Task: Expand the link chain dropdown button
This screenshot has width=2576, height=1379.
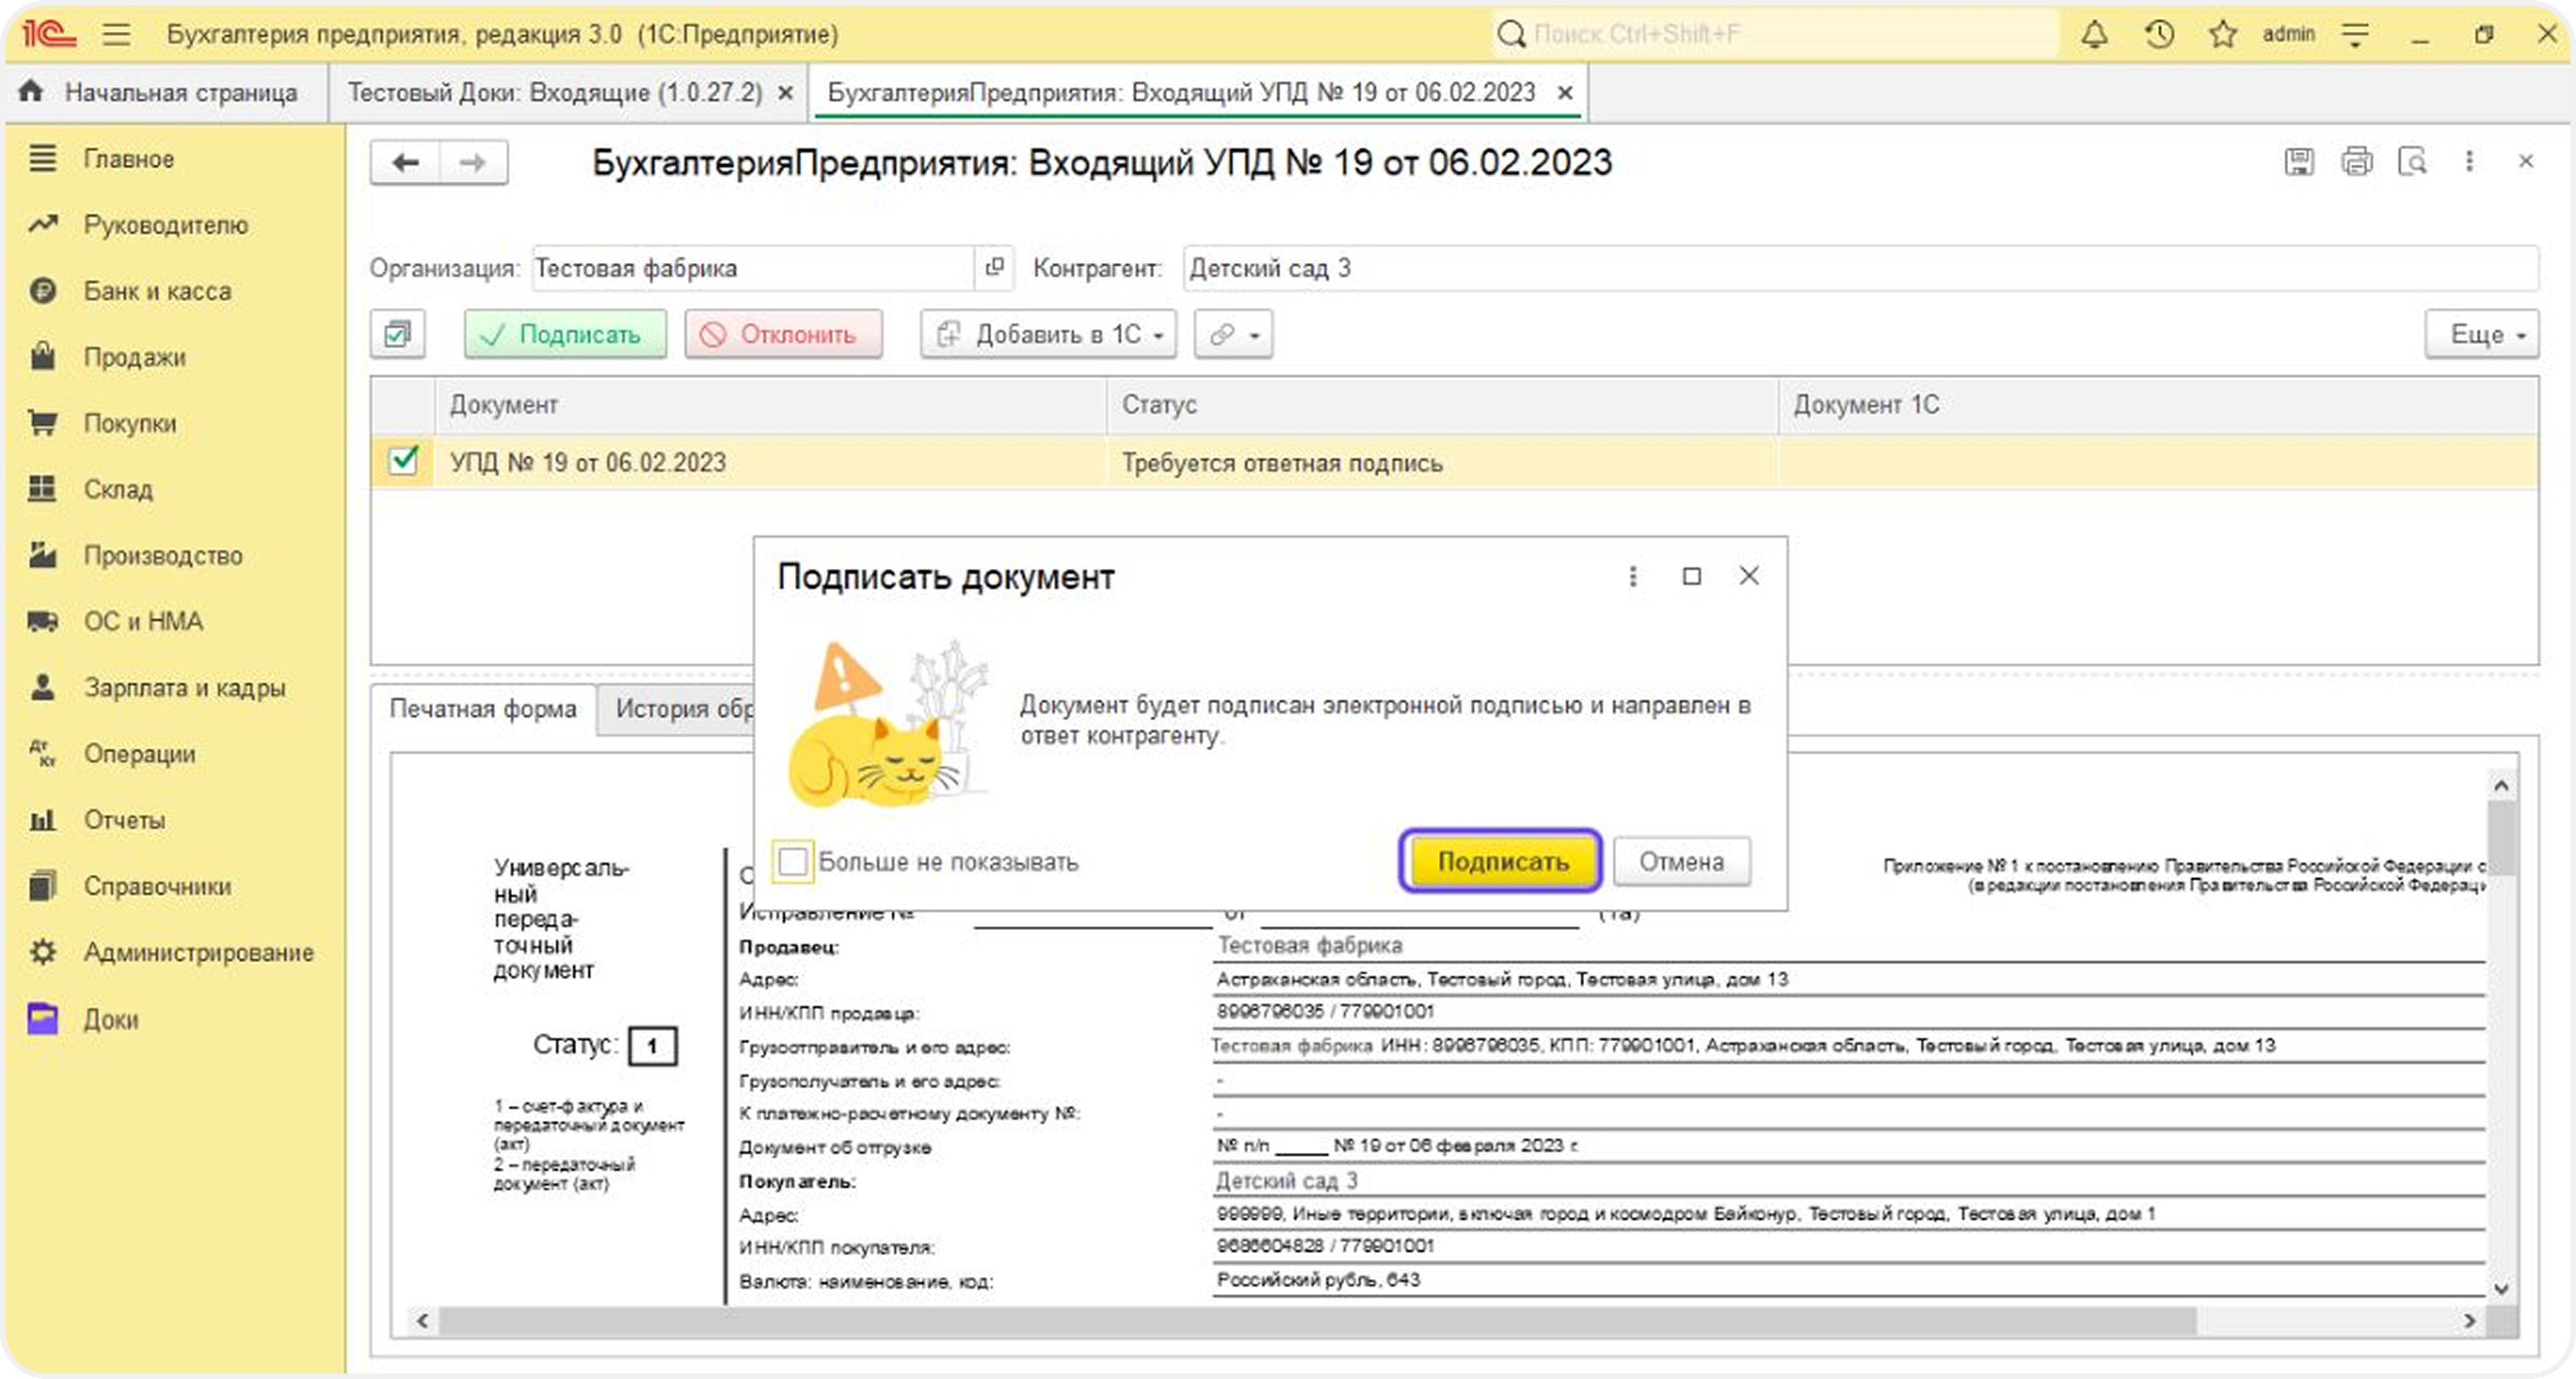Action: click(x=1233, y=333)
